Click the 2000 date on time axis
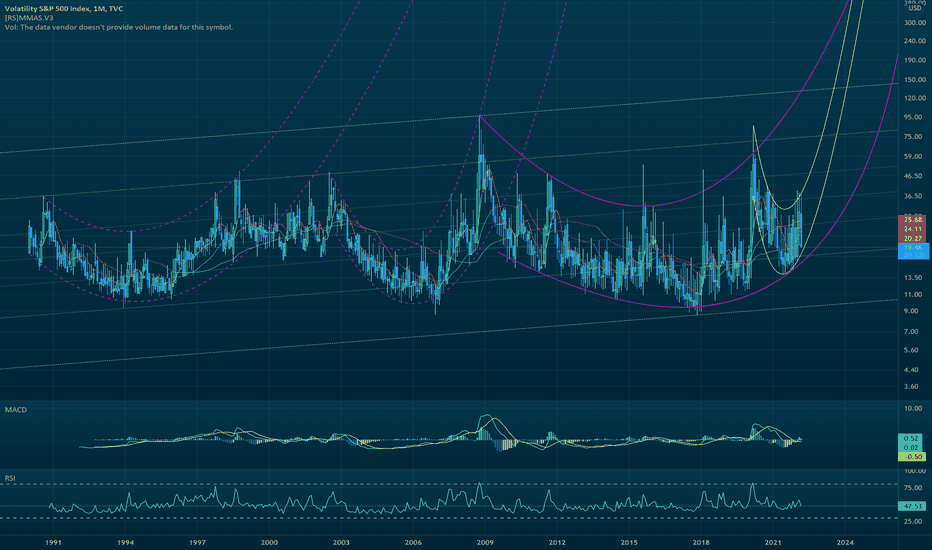 269,542
